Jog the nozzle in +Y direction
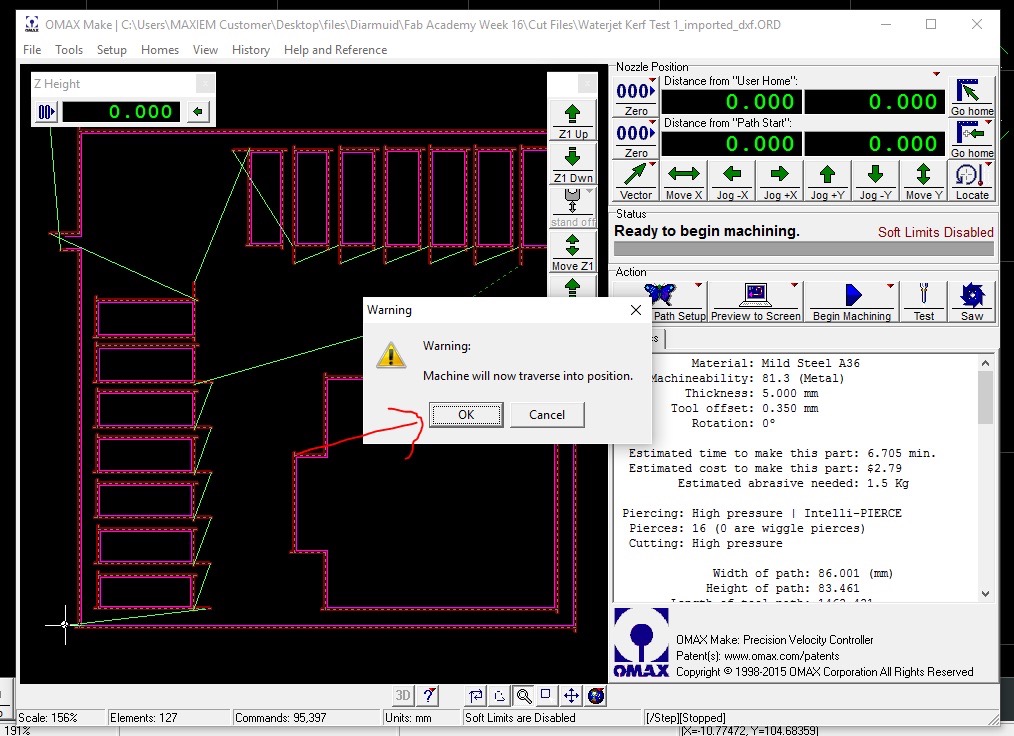The height and width of the screenshot is (736, 1014). [827, 182]
